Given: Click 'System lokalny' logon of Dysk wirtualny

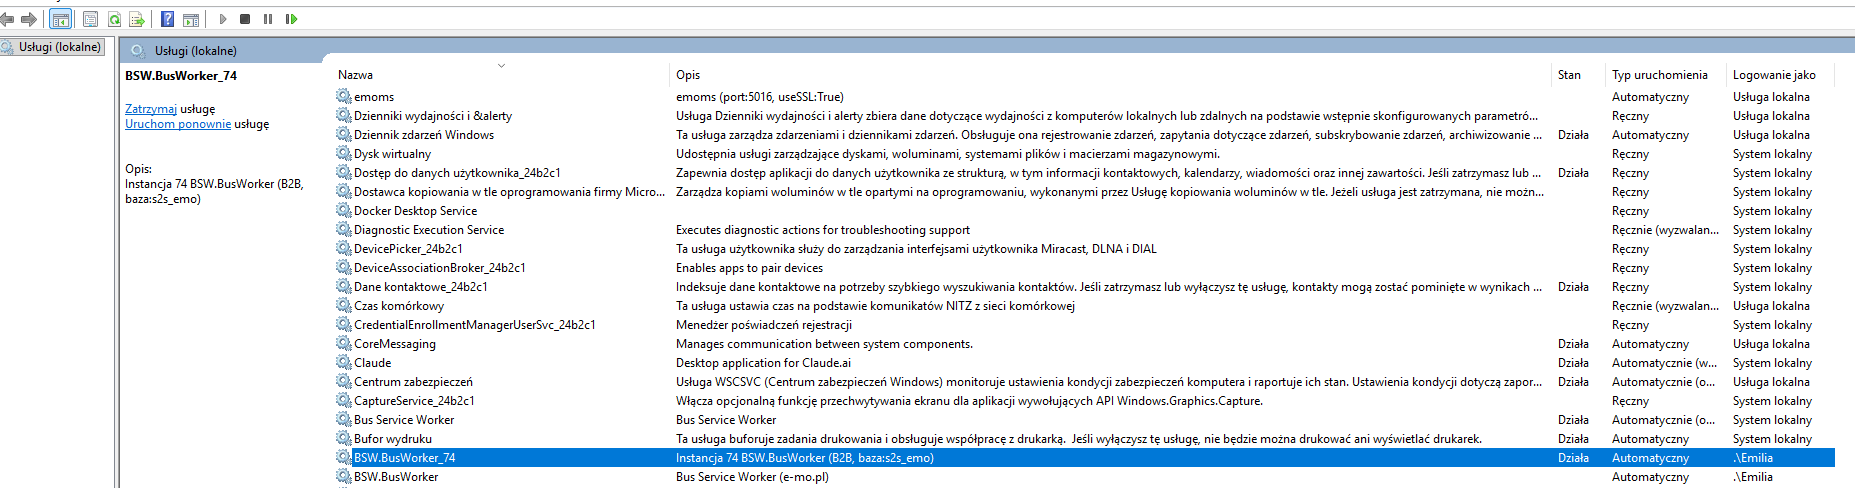Looking at the screenshot, I should point(1772,154).
